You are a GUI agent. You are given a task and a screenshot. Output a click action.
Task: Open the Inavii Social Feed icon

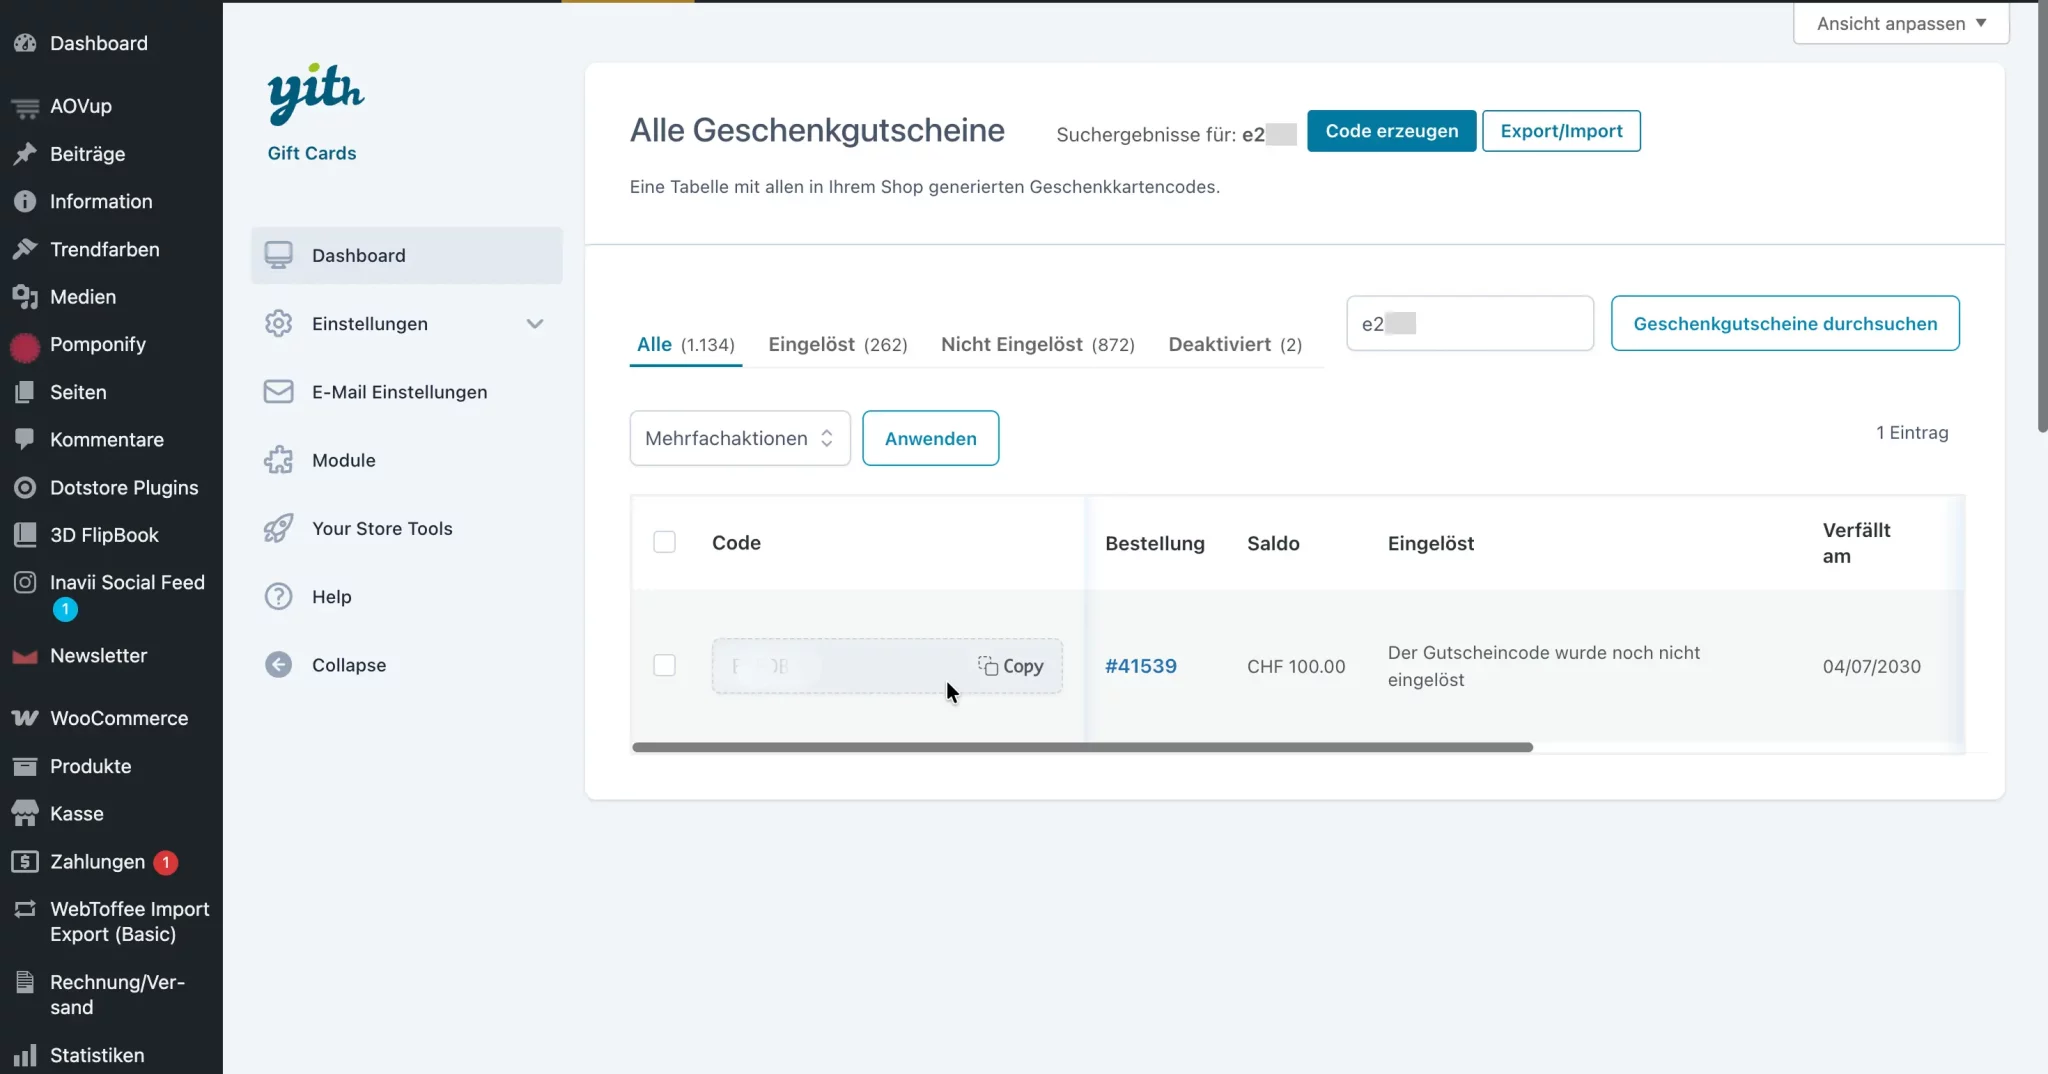25,582
